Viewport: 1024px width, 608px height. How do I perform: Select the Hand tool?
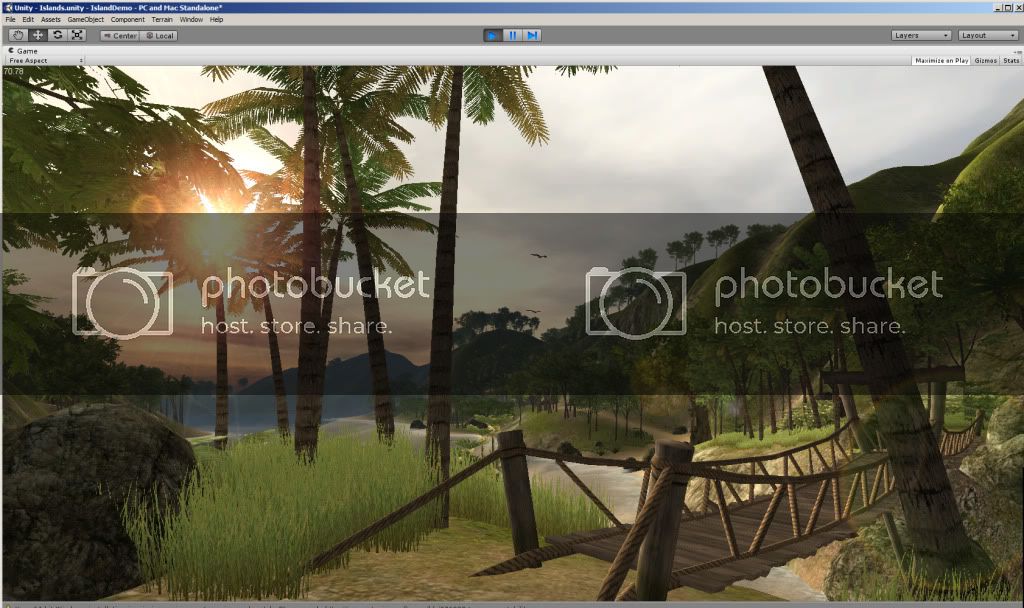tap(18, 35)
